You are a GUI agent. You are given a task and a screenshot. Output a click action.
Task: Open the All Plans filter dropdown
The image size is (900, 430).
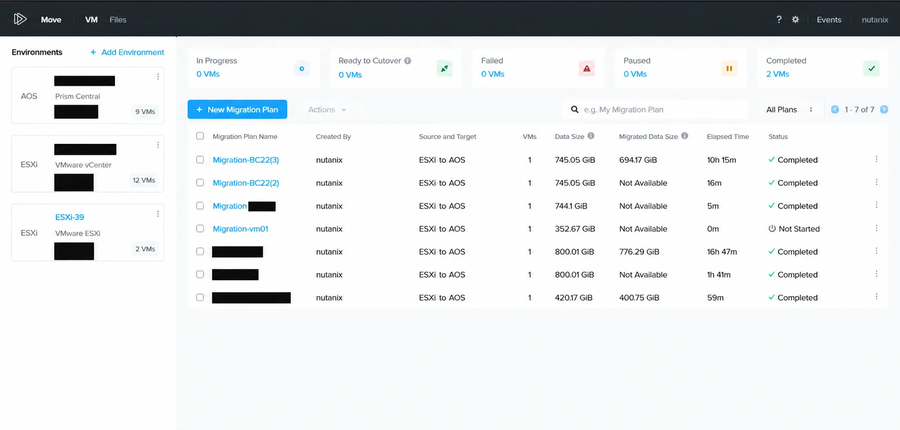[x=790, y=109]
